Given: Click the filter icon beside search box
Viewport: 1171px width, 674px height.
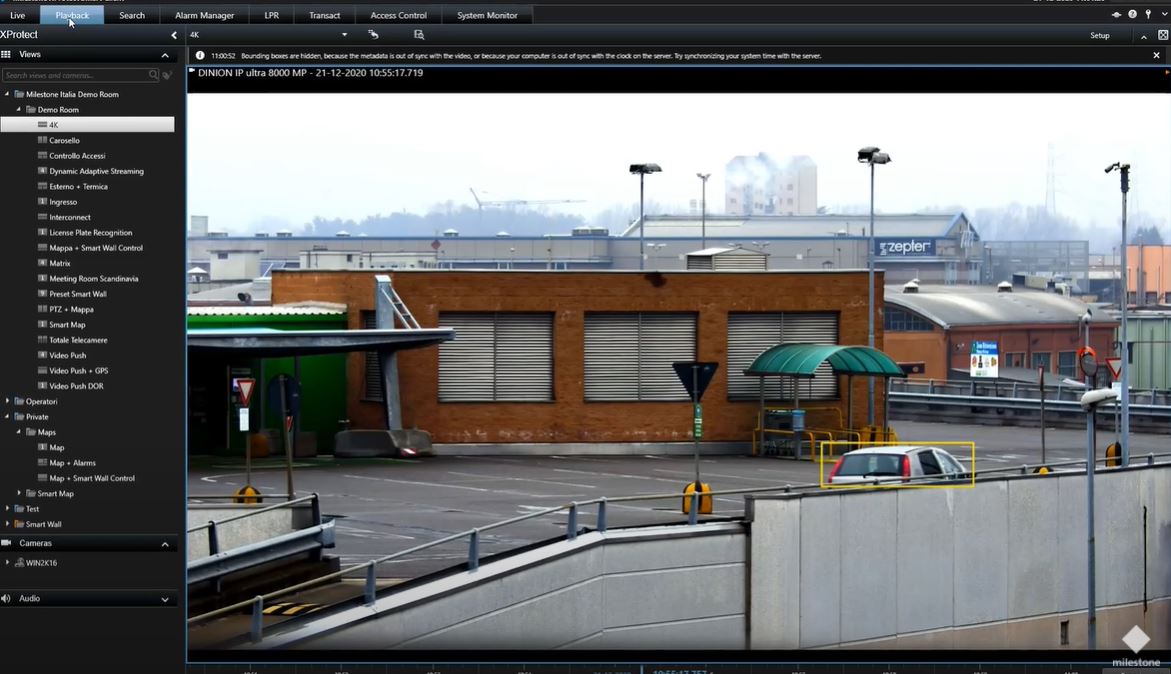Looking at the screenshot, I should click(x=167, y=75).
